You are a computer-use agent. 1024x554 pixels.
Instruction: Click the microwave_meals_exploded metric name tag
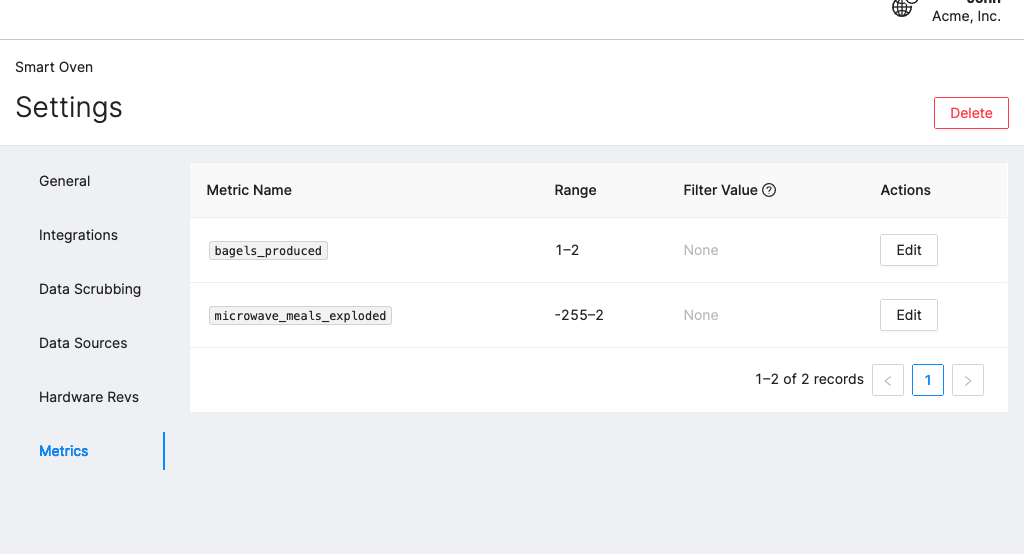[x=300, y=316]
